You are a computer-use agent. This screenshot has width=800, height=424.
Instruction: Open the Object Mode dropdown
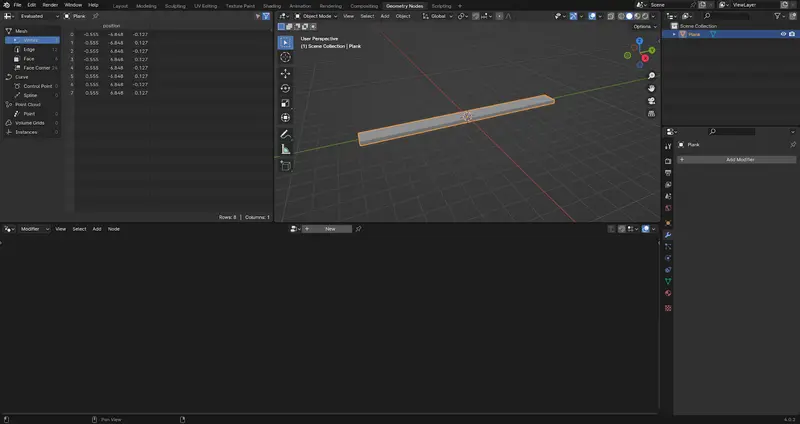coord(317,16)
